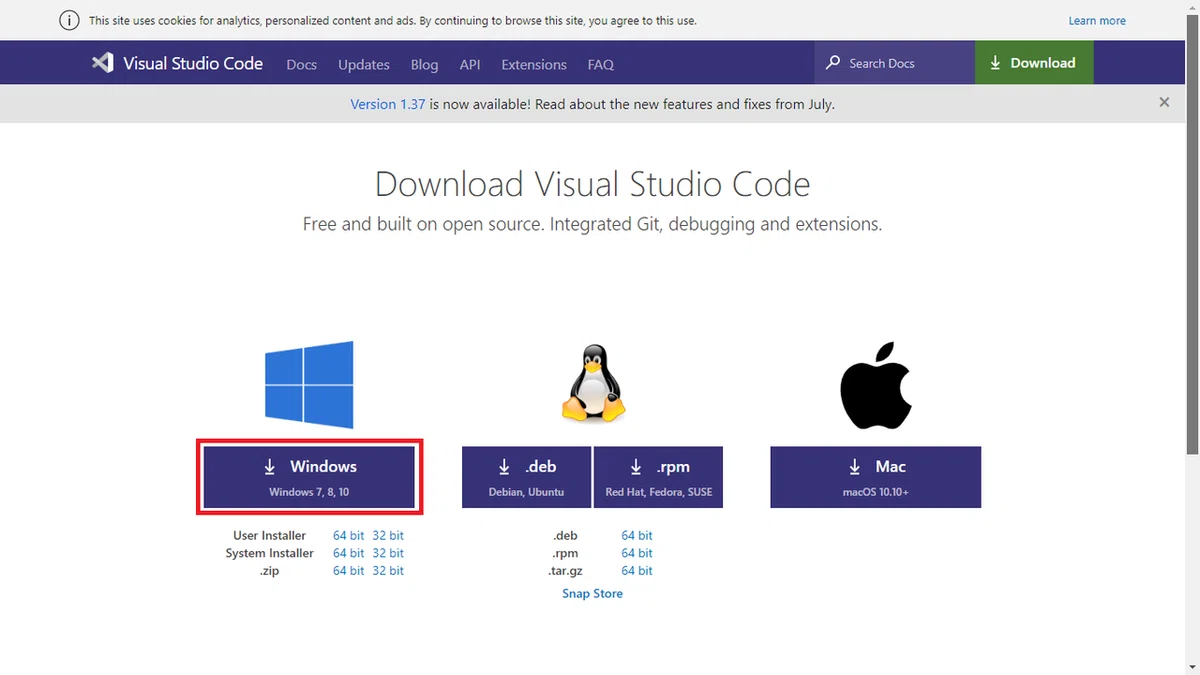Click .tar.gz 64 bit link
The height and width of the screenshot is (675, 1200).
pyautogui.click(x=637, y=571)
